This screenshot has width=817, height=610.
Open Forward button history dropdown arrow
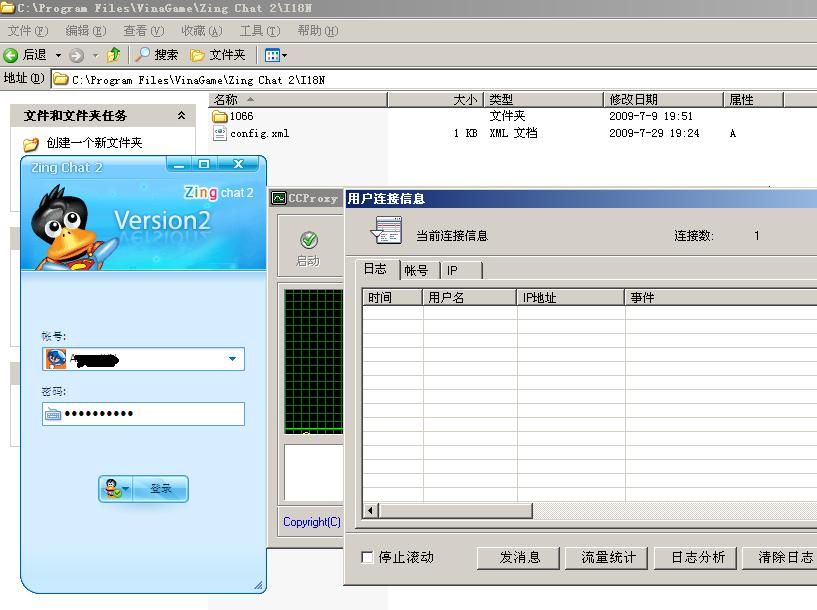[x=95, y=55]
